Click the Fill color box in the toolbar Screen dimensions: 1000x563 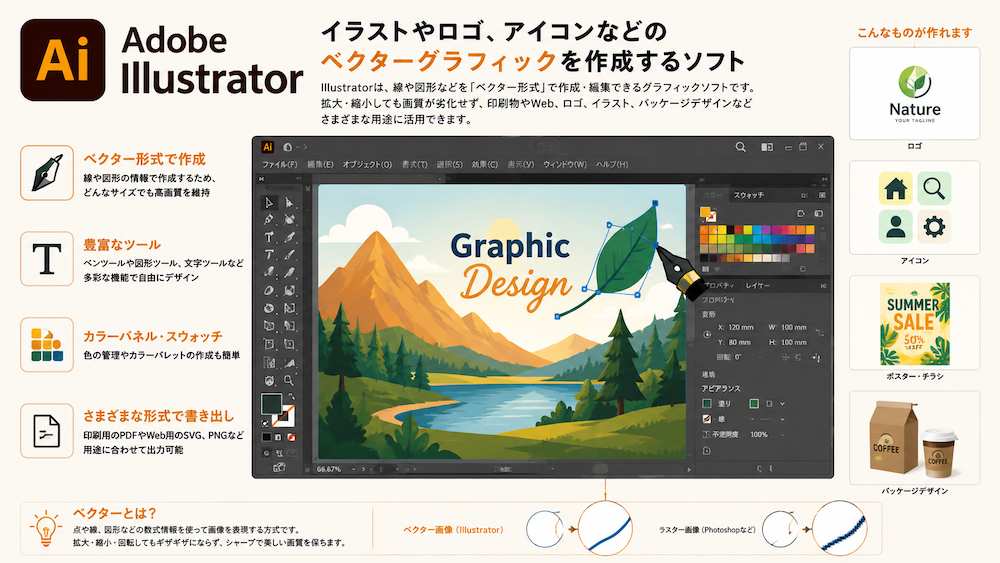(271, 403)
